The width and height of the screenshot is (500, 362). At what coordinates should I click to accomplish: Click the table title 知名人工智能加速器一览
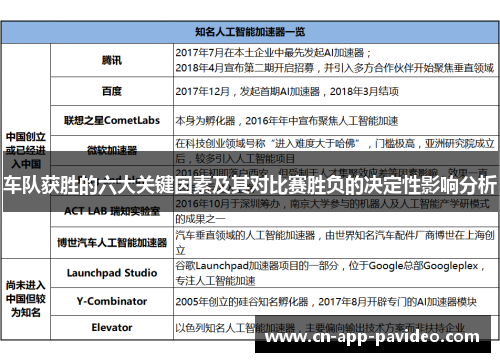[250, 32]
